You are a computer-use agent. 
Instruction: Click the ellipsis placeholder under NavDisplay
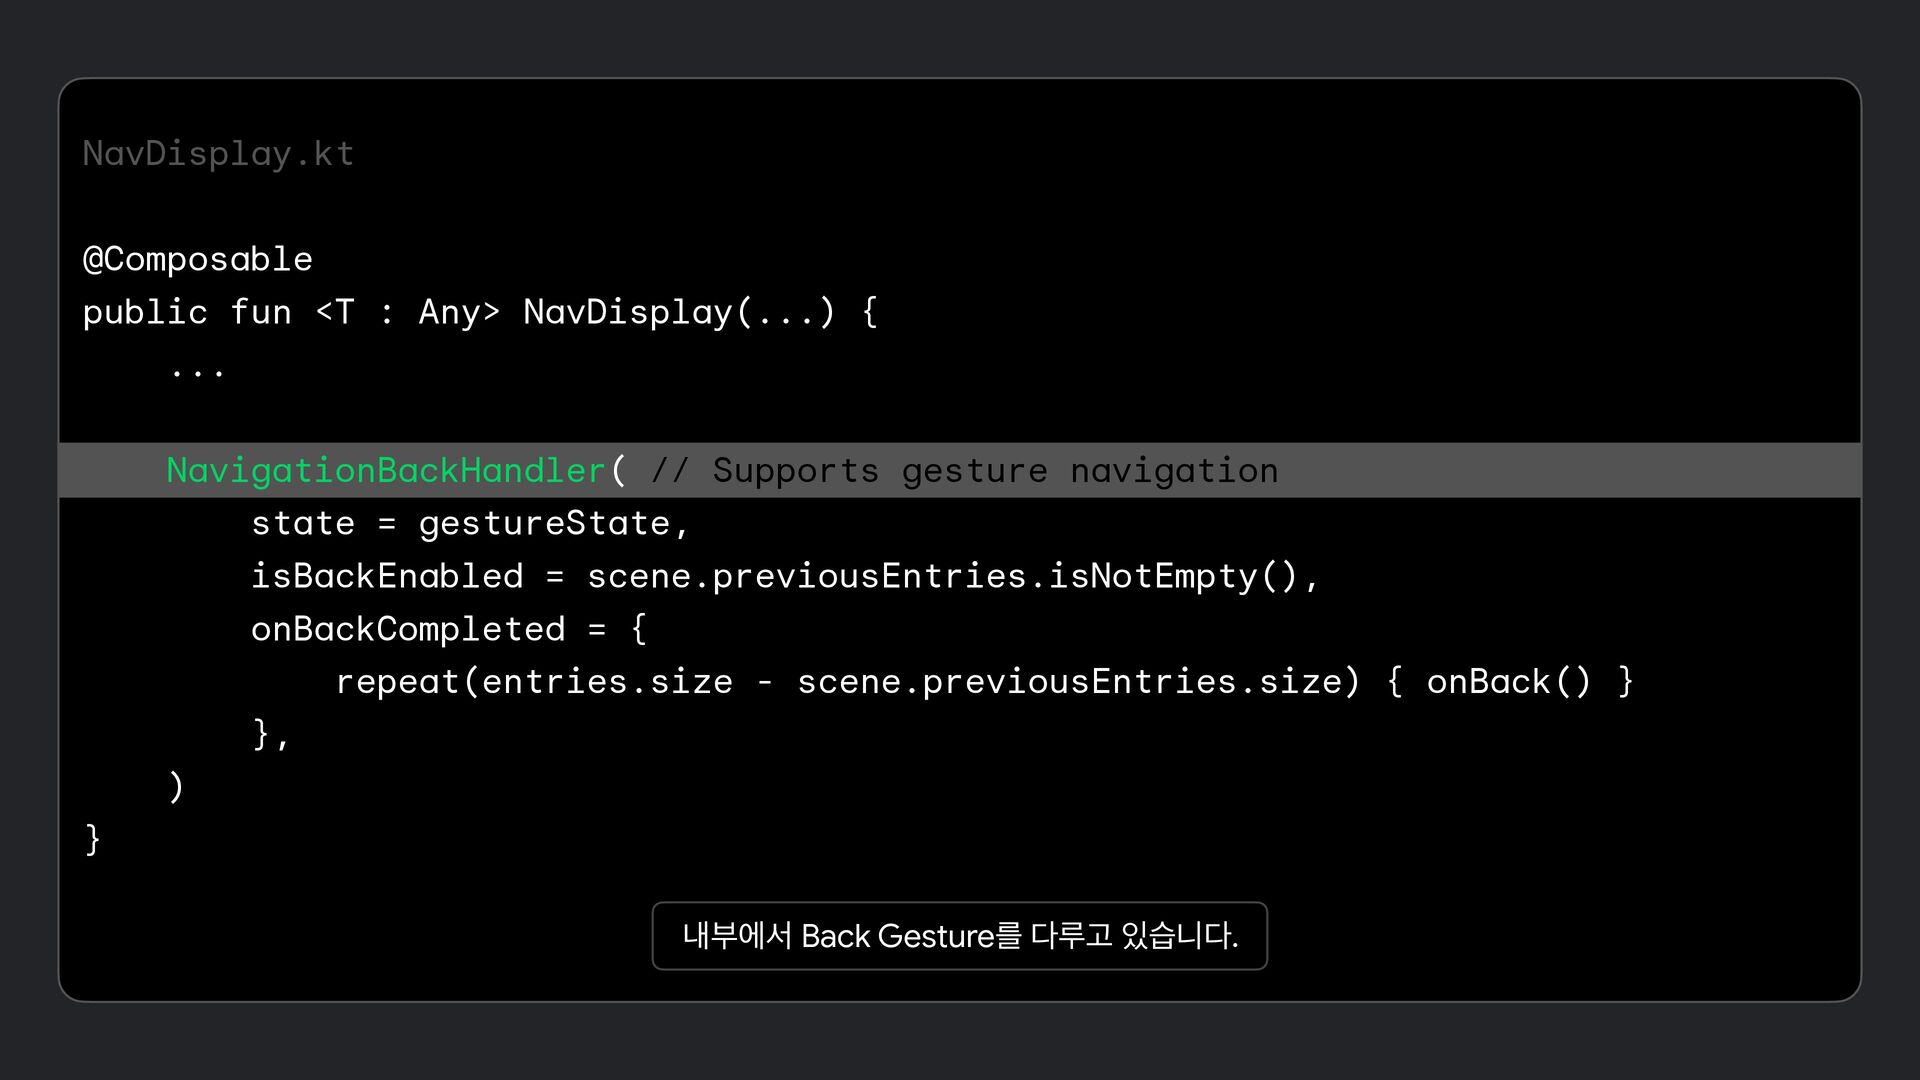pos(197,370)
